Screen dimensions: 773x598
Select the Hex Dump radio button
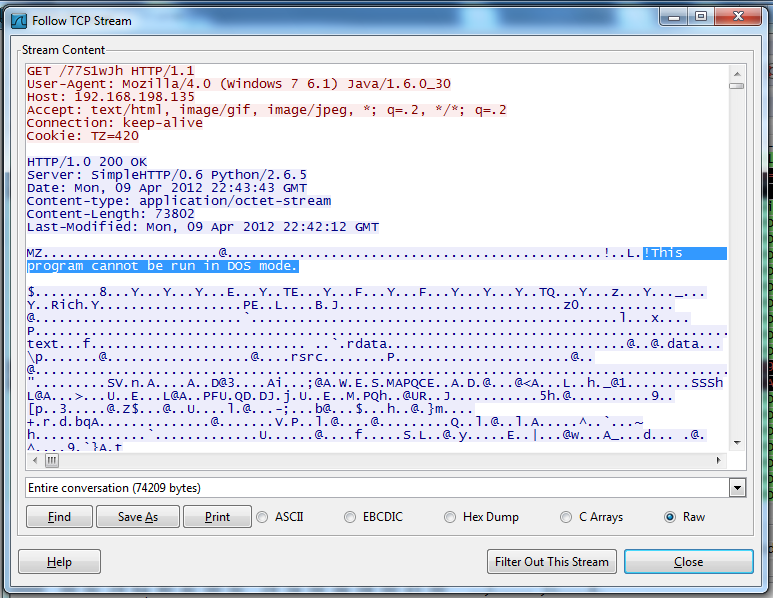click(450, 517)
